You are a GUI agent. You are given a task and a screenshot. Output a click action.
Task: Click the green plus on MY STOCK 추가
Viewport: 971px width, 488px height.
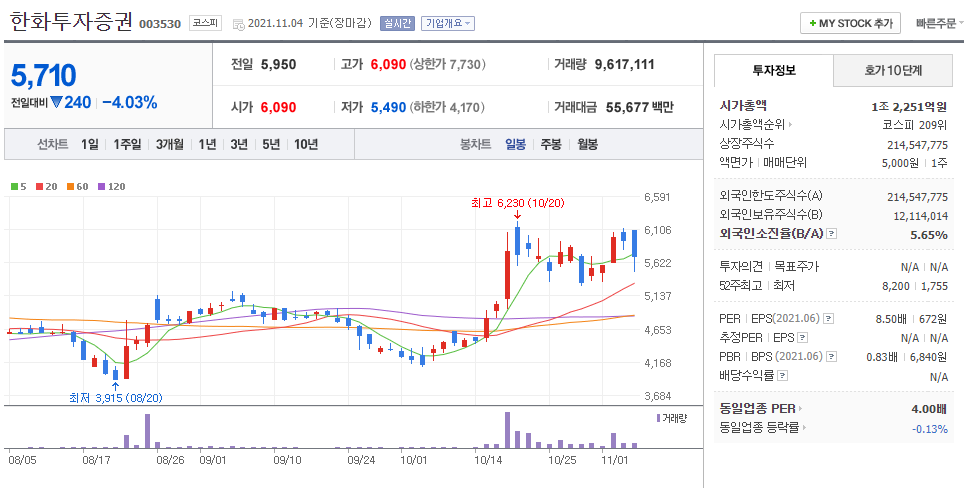(x=812, y=24)
